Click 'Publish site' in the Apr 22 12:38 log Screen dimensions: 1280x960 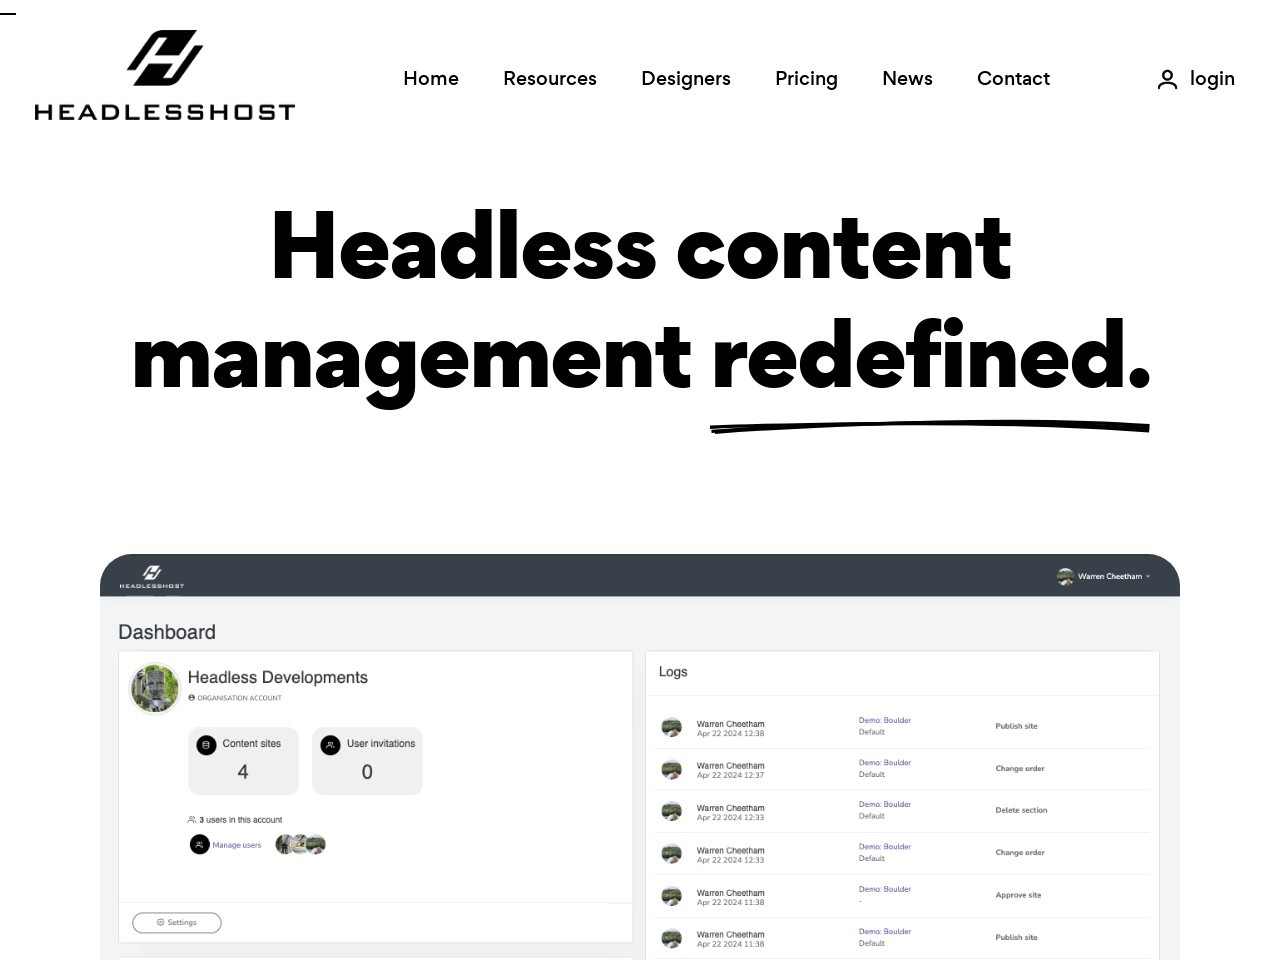click(x=1016, y=726)
